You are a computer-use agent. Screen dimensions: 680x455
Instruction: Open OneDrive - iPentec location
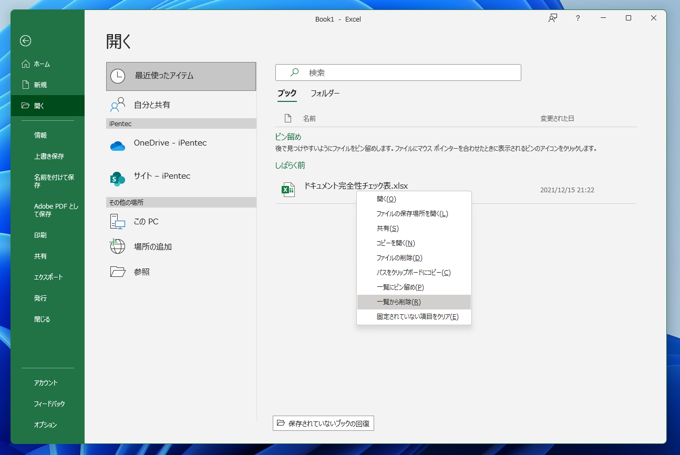click(x=181, y=144)
